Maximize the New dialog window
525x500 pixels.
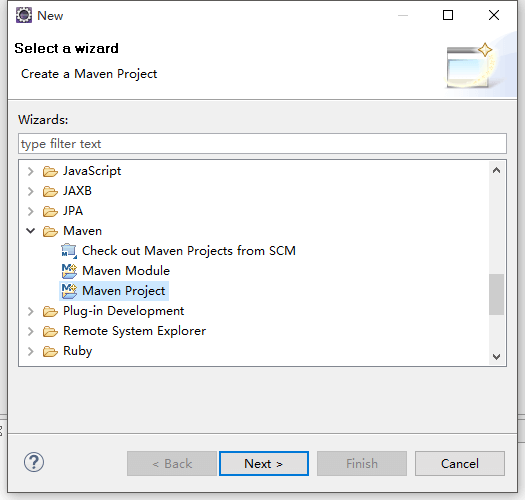pos(448,15)
